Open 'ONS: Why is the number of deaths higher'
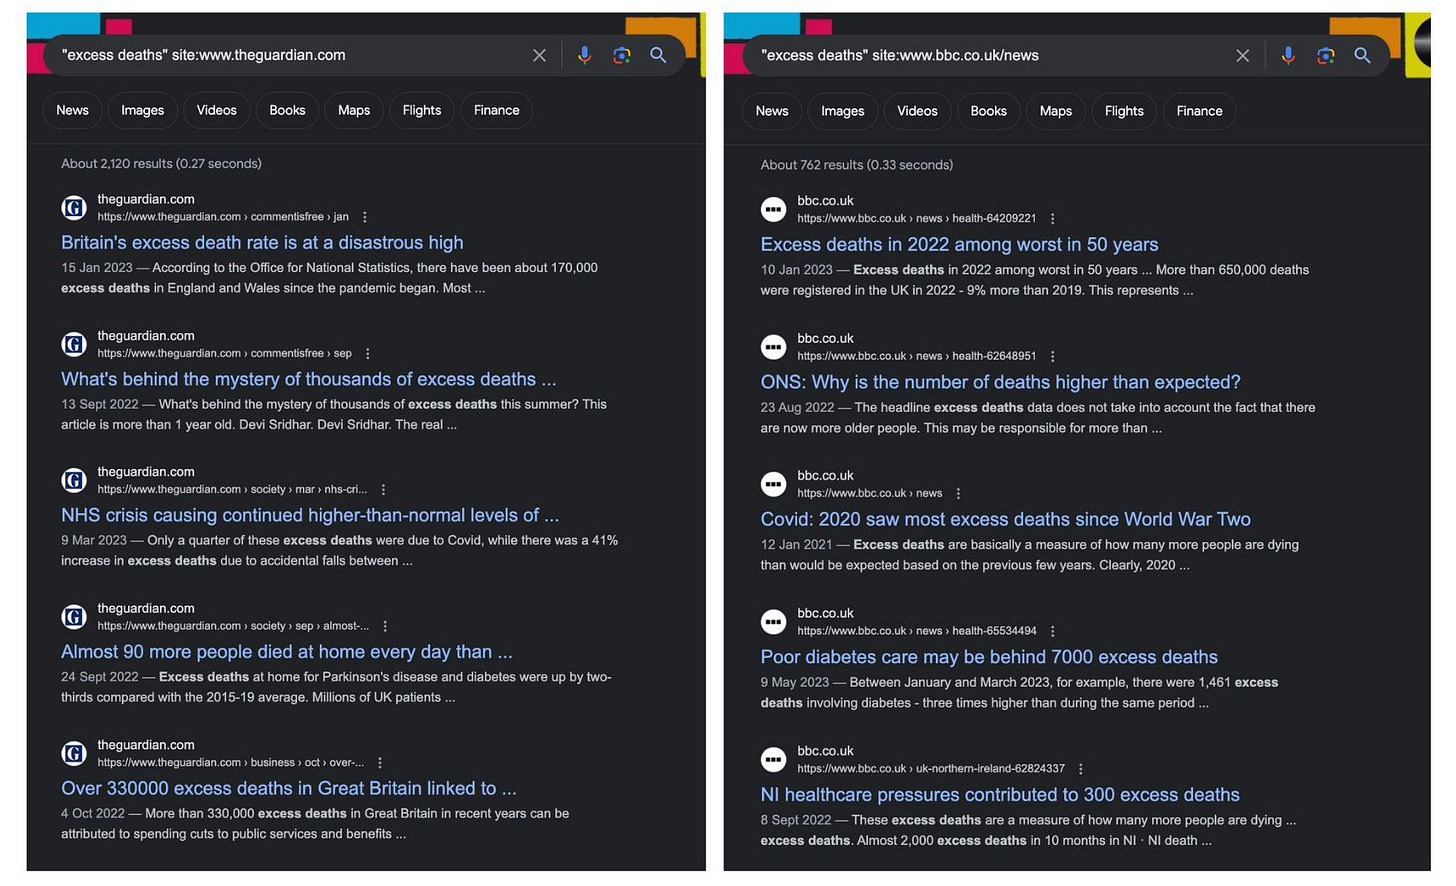The width and height of the screenshot is (1456, 886). (x=1000, y=382)
